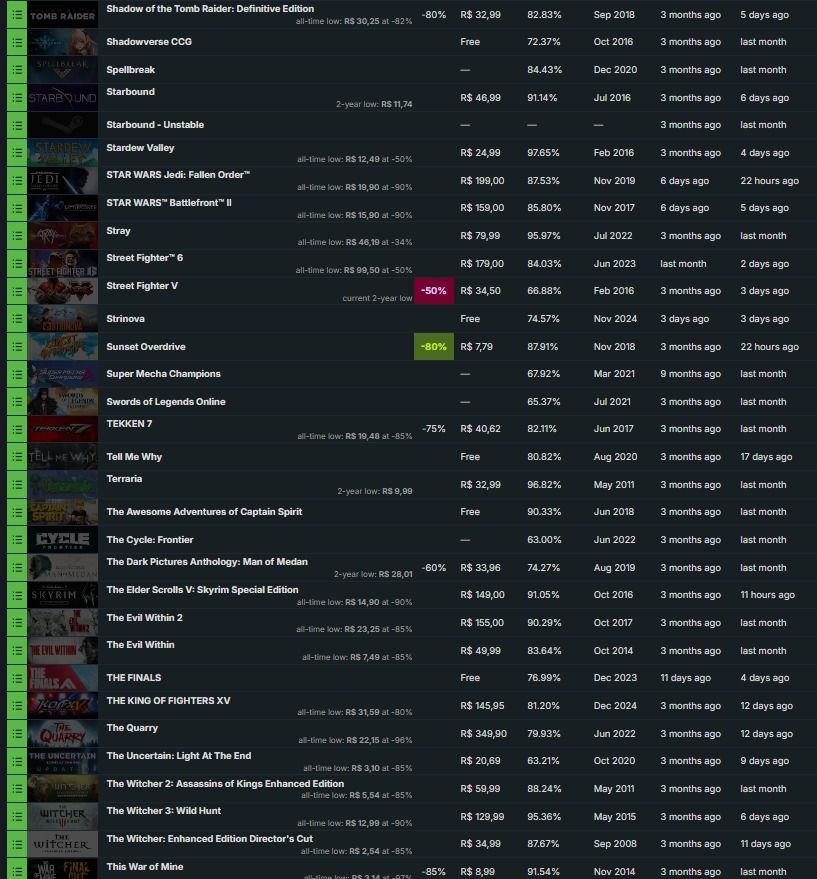This screenshot has width=817, height=879.
Task: Open STAR WARS Jedi: Fallen Order link
Action: point(178,175)
